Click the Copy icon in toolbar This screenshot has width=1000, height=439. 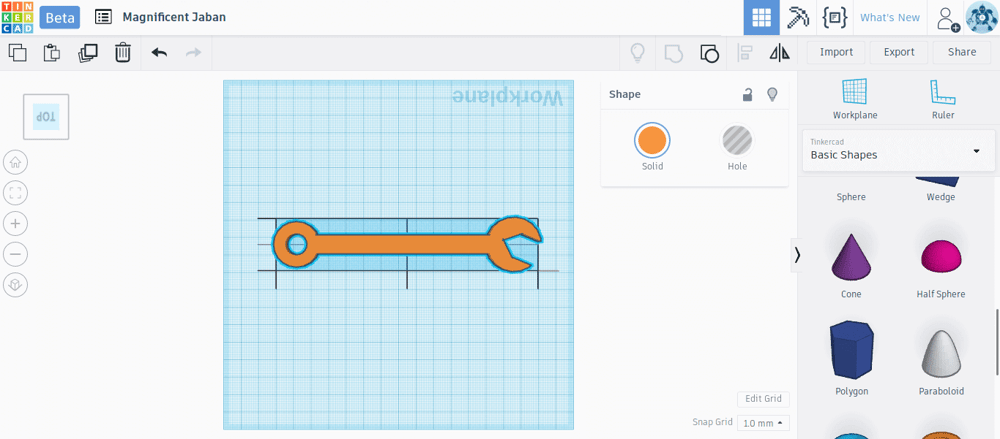18,52
